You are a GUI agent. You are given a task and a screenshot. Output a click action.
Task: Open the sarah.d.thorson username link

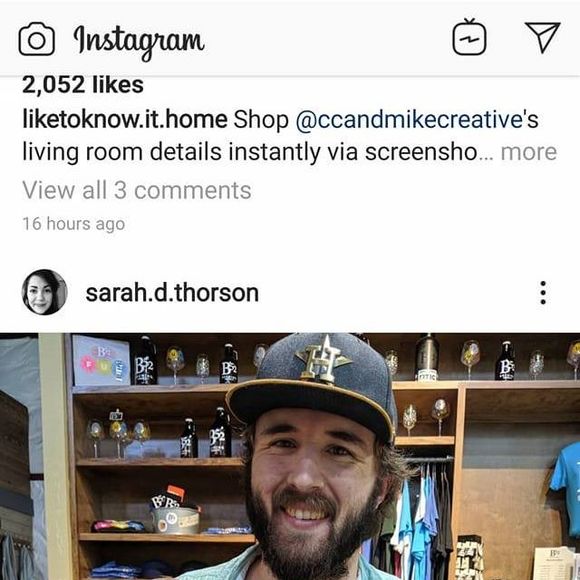coord(172,293)
